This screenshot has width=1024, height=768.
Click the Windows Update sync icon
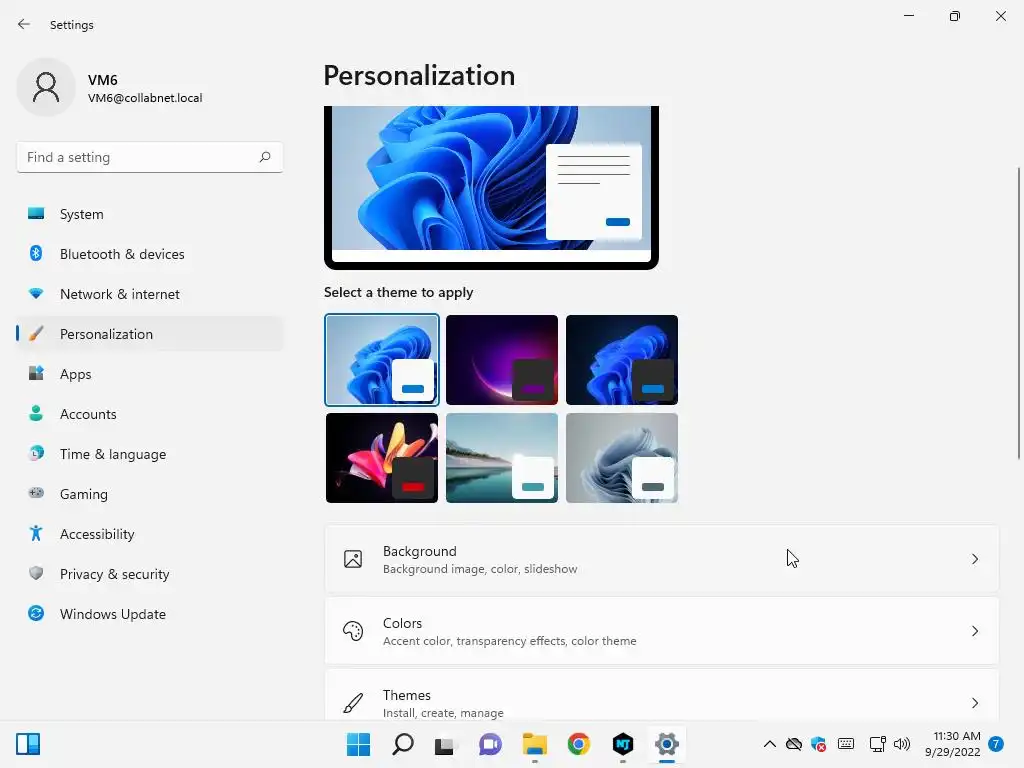tap(36, 613)
